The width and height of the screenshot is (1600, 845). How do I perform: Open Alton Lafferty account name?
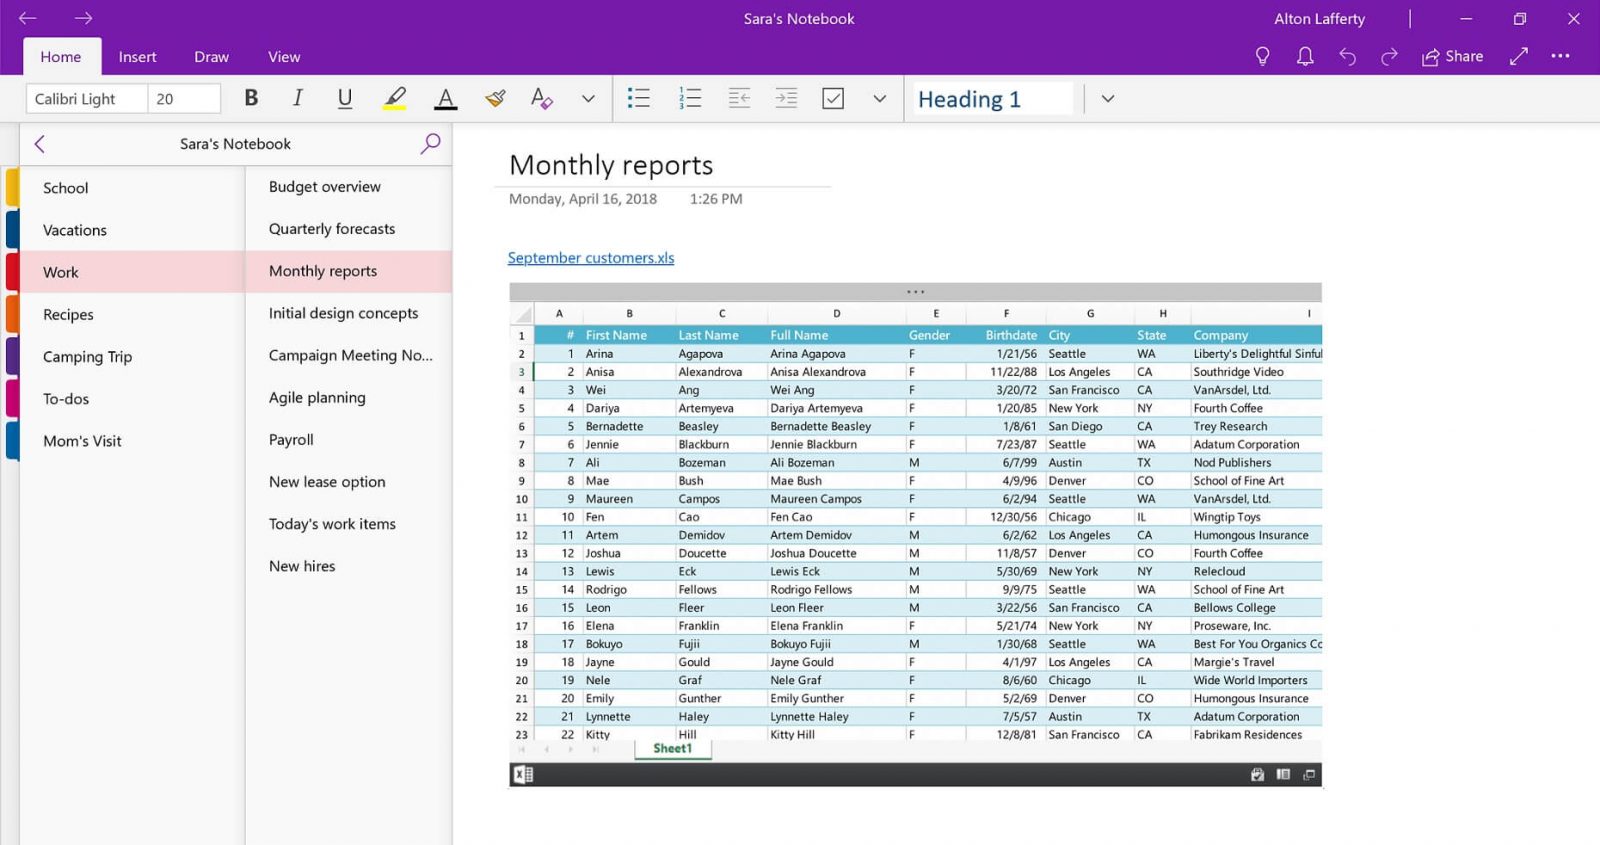(1319, 19)
